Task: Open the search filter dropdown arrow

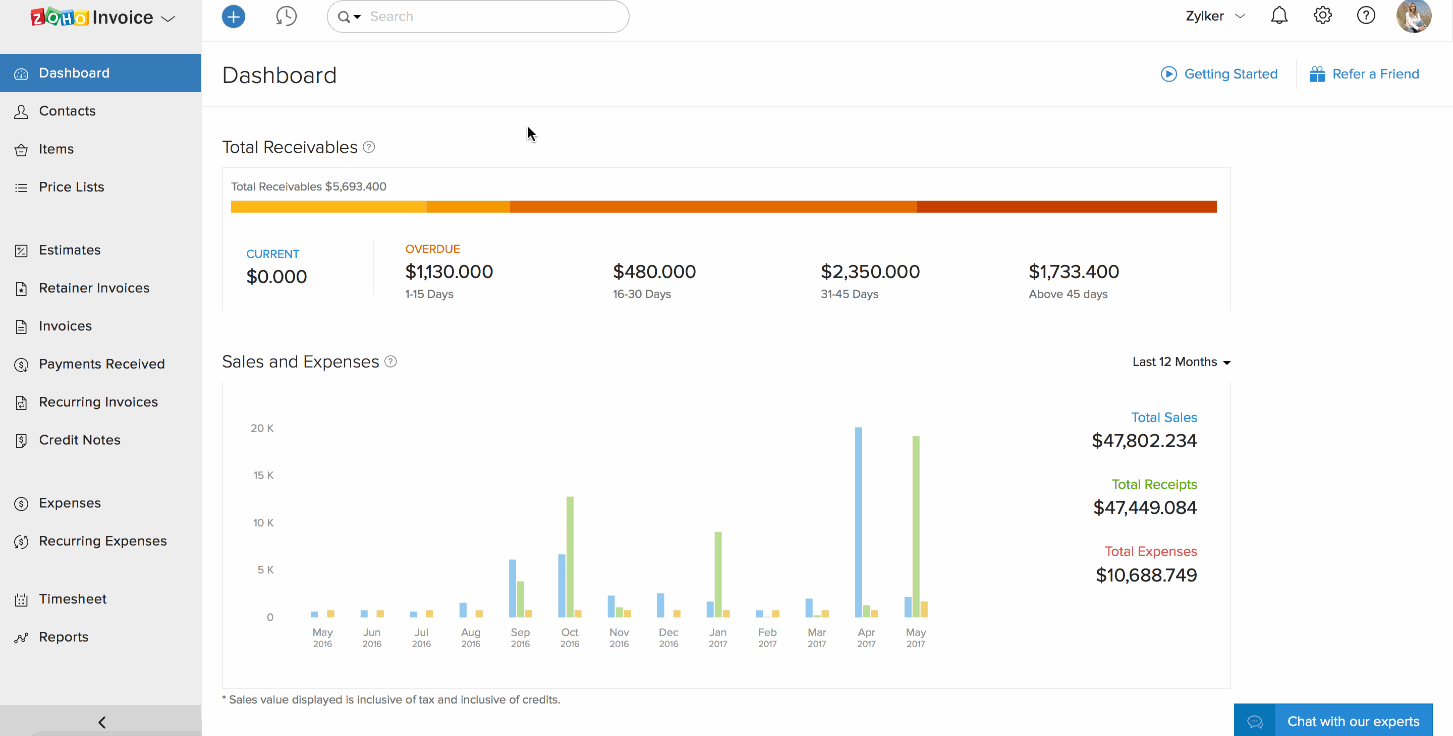Action: [x=350, y=17]
